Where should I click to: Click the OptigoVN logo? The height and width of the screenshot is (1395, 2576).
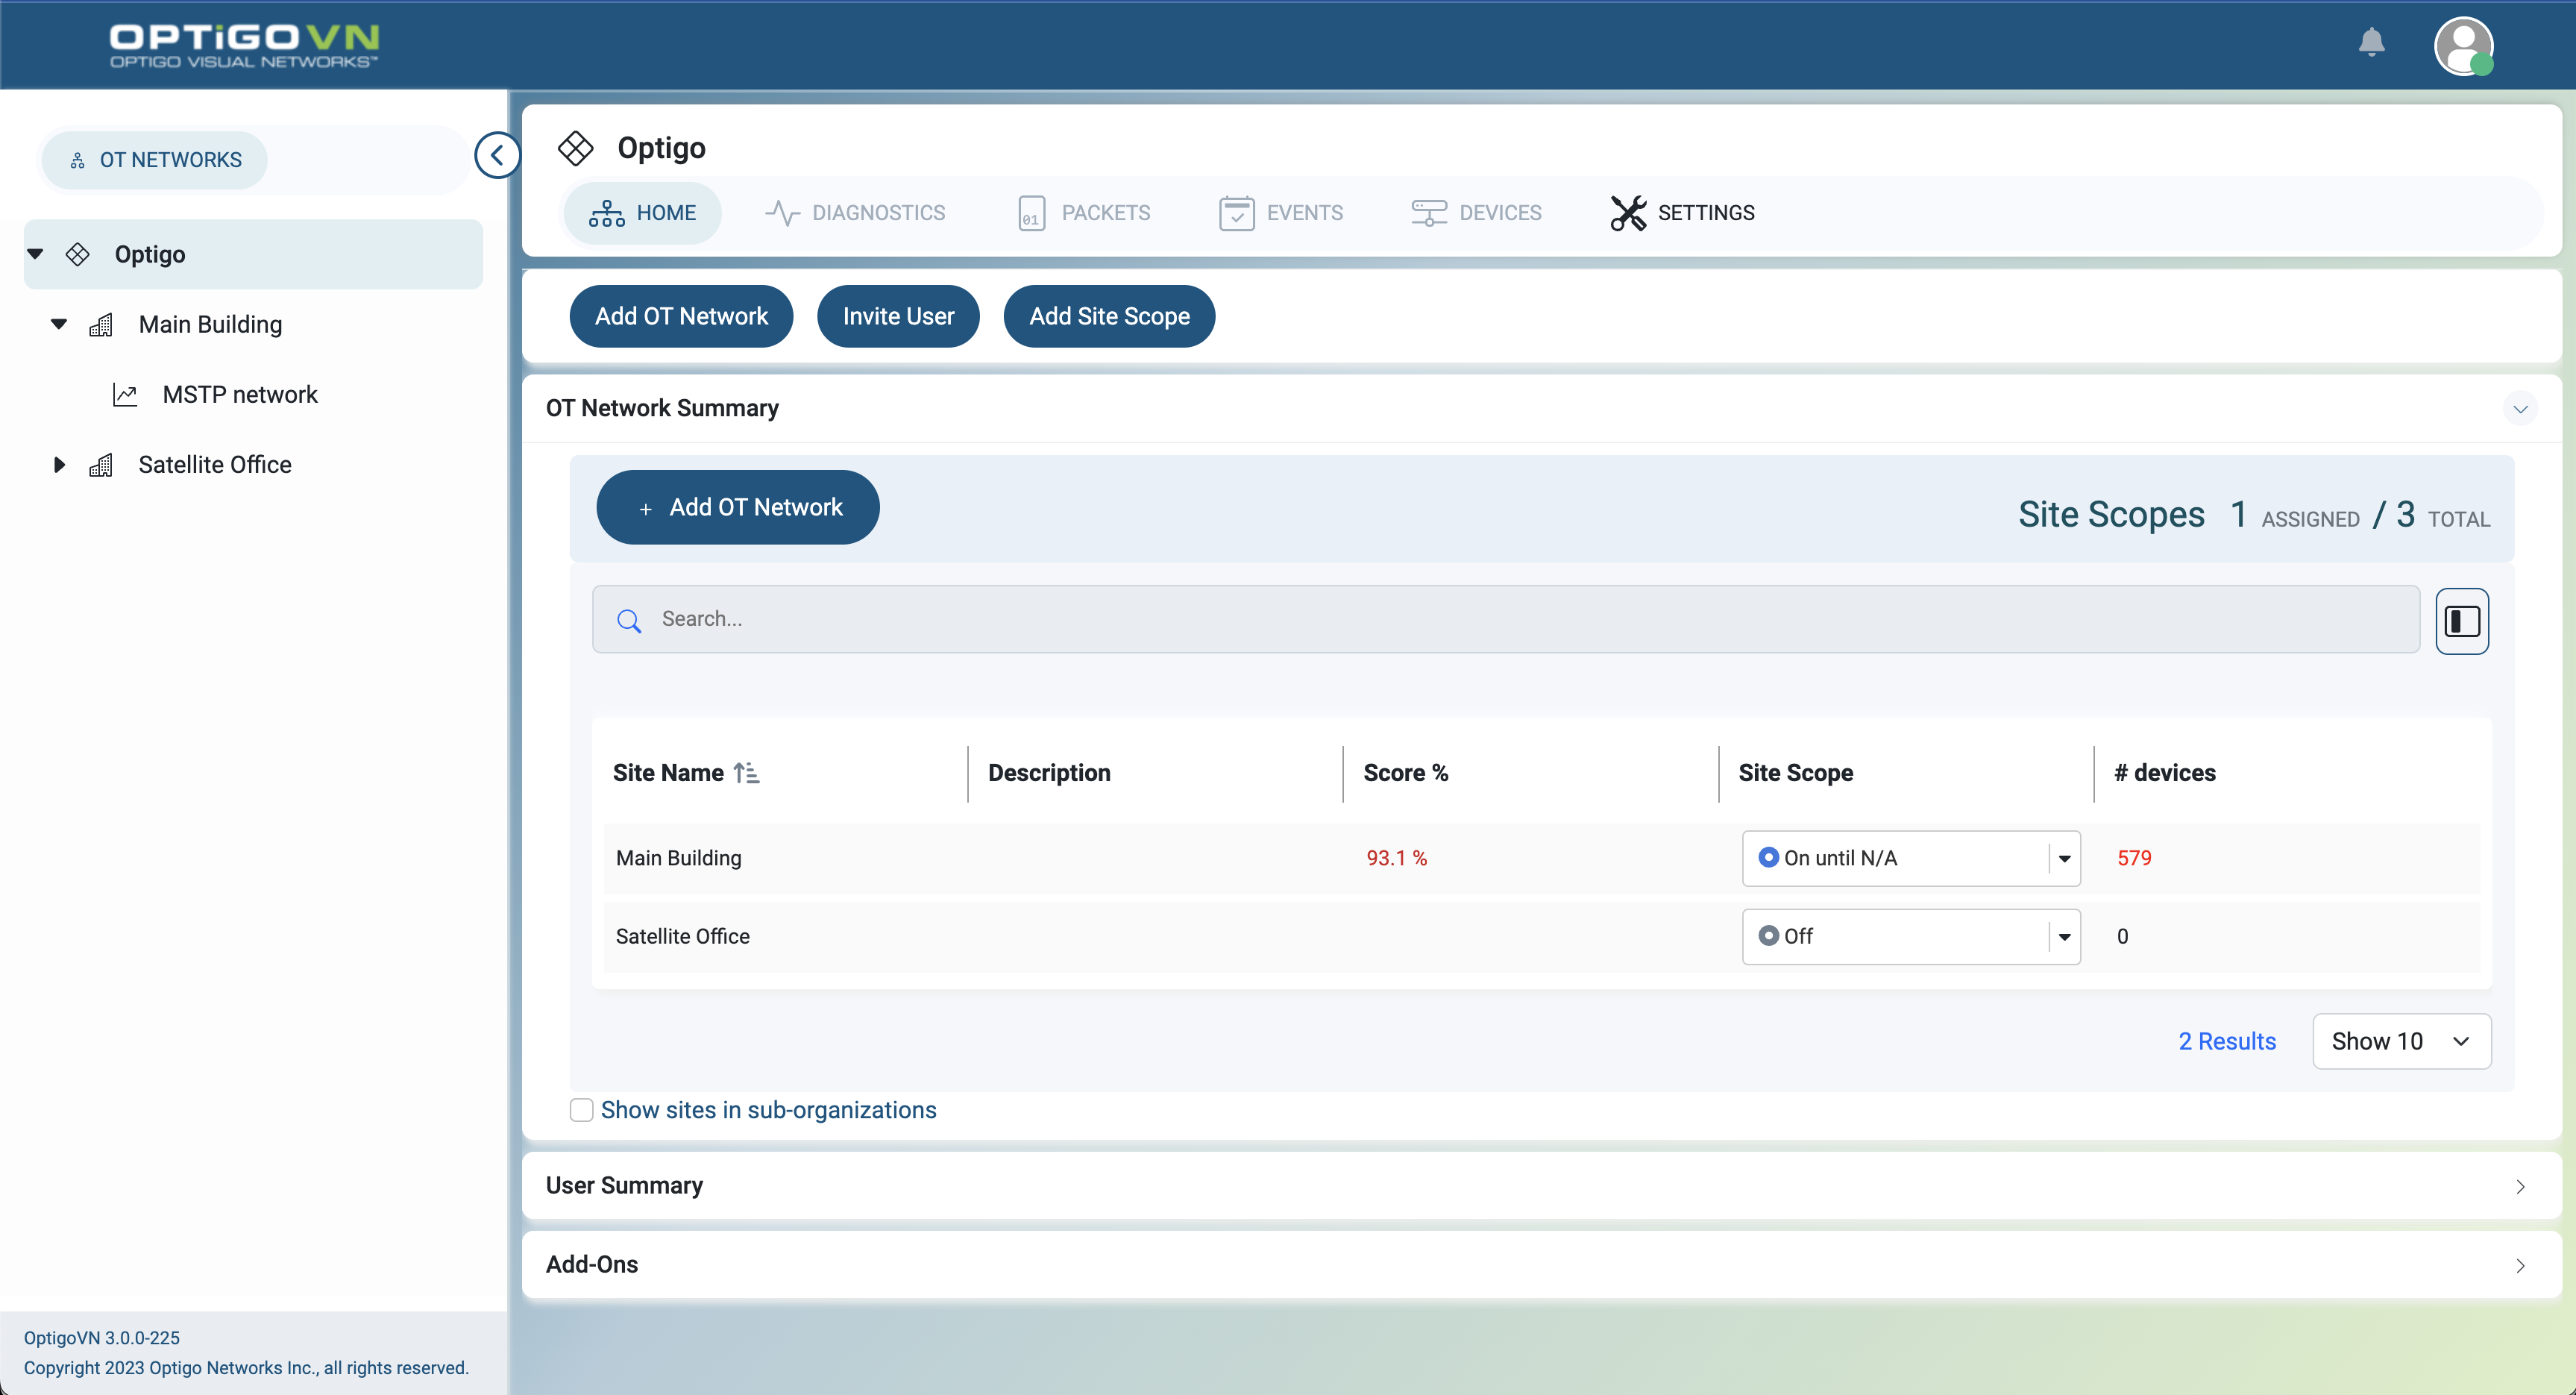click(x=243, y=43)
